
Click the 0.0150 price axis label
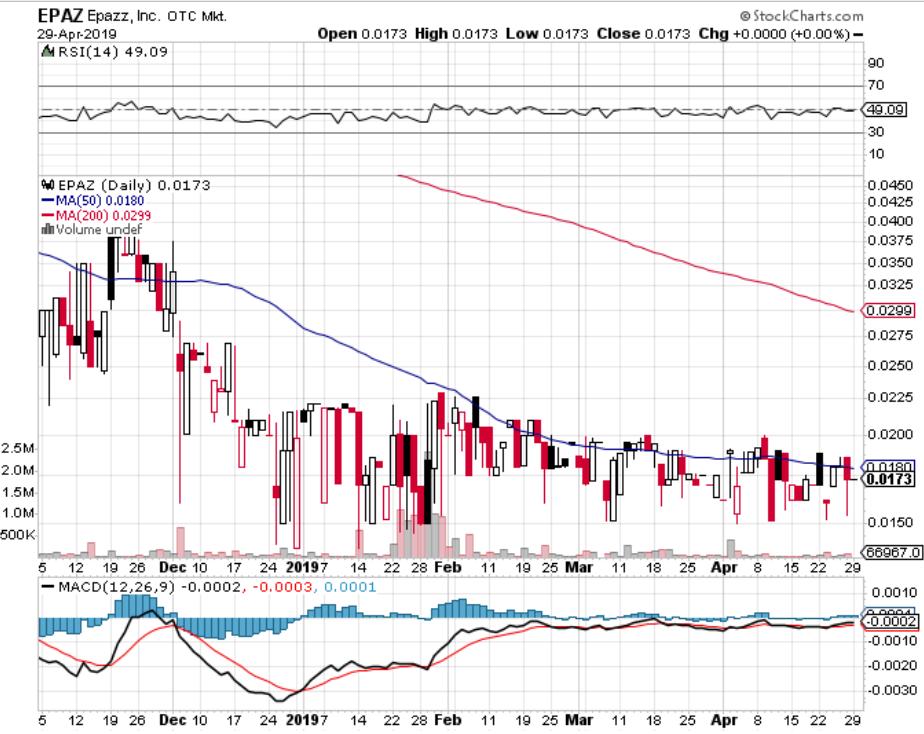[890, 523]
